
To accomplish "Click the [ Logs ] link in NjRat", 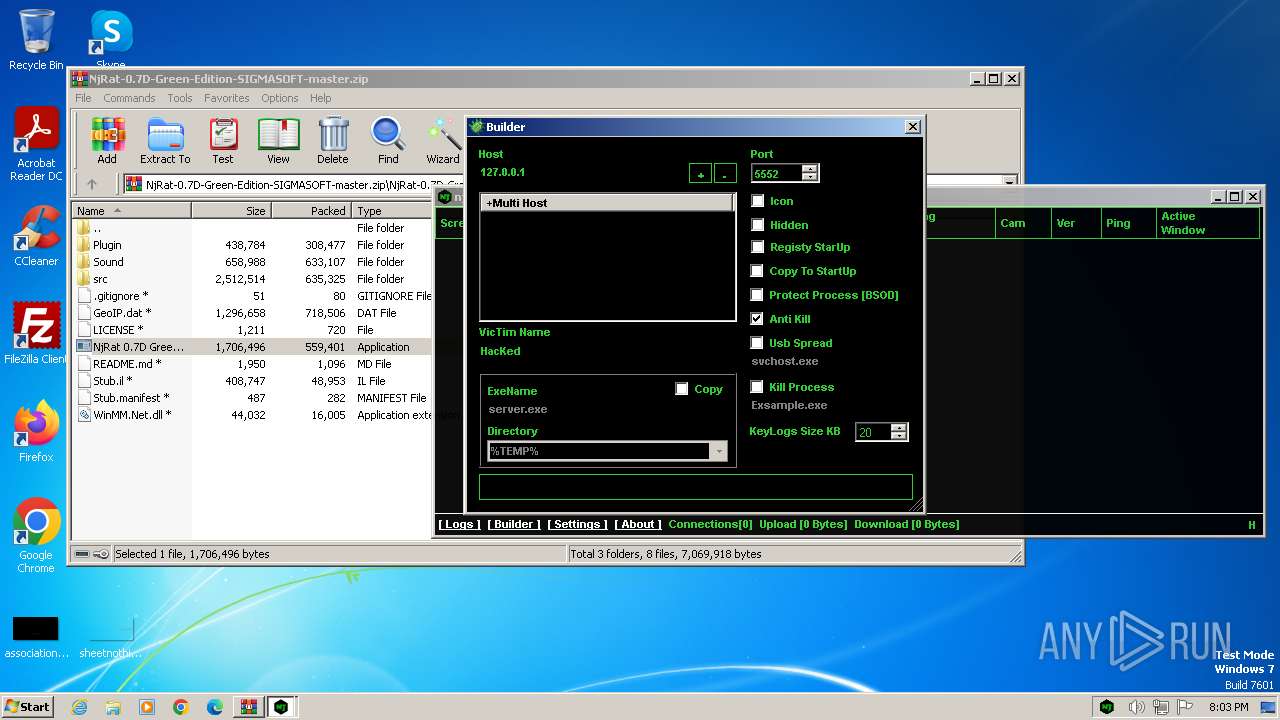I will point(459,524).
